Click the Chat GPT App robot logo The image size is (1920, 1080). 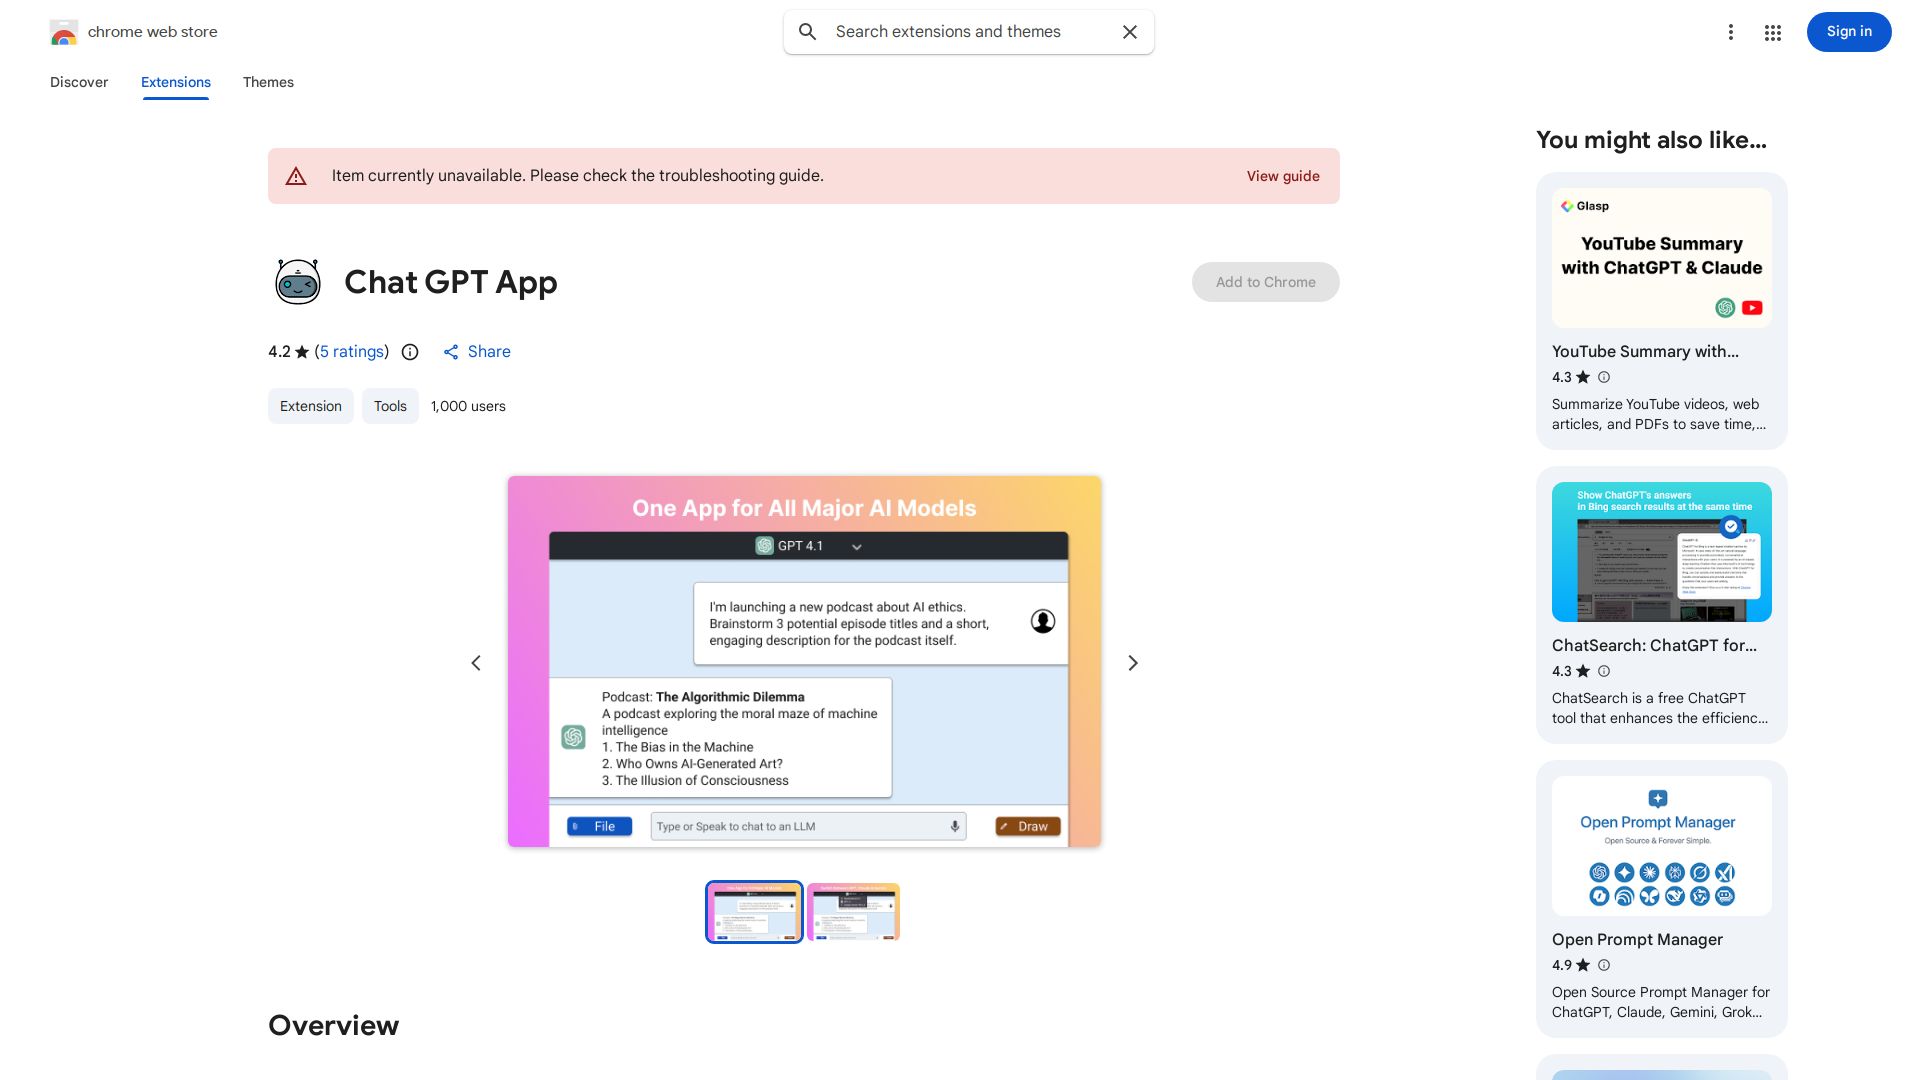coord(297,282)
